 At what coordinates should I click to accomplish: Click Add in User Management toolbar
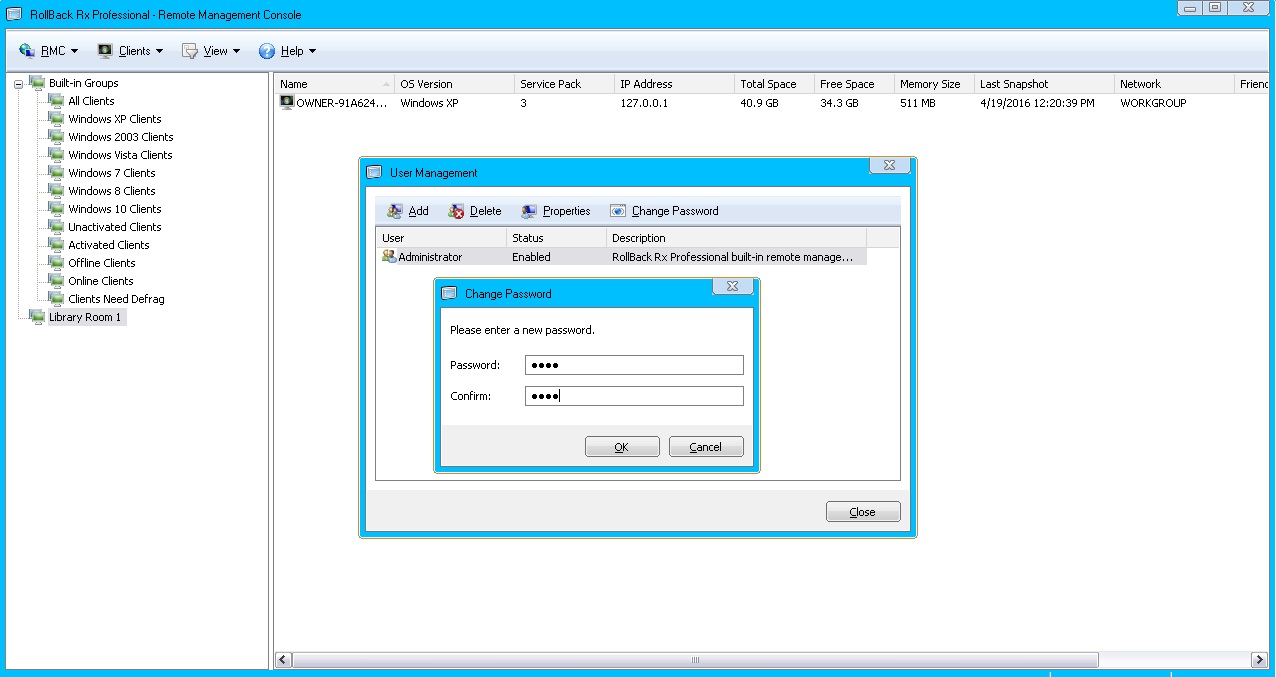click(x=408, y=211)
